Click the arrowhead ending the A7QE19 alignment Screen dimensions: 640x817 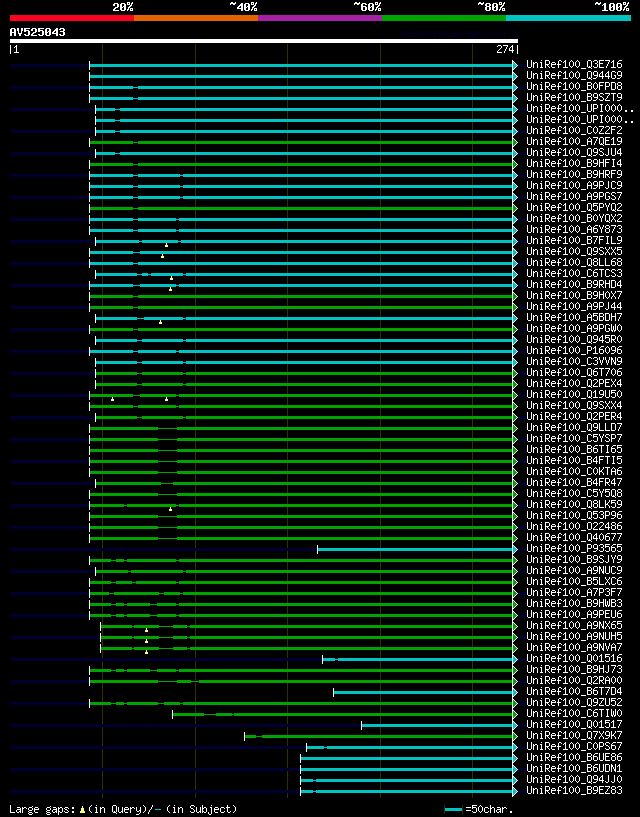[515, 142]
